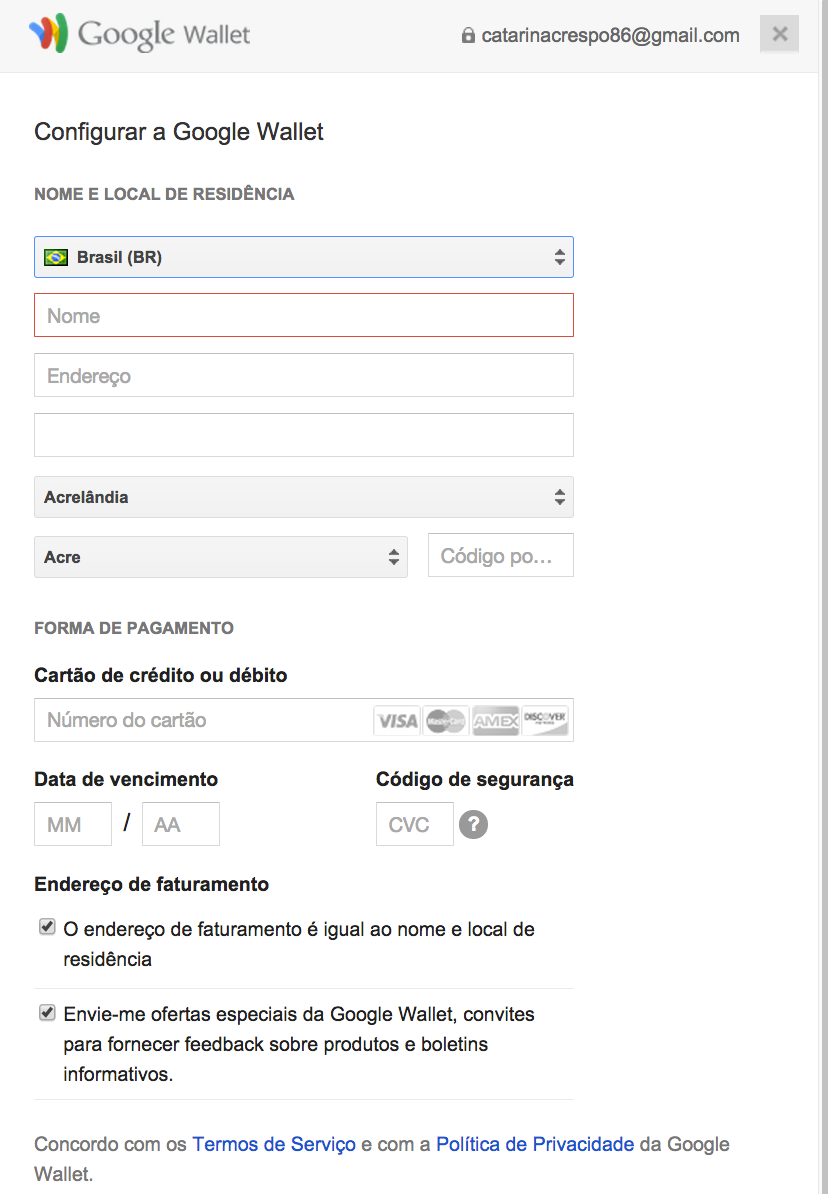Screen dimensions: 828x1194
Task: Open the Acre state dropdown
Action: click(221, 557)
